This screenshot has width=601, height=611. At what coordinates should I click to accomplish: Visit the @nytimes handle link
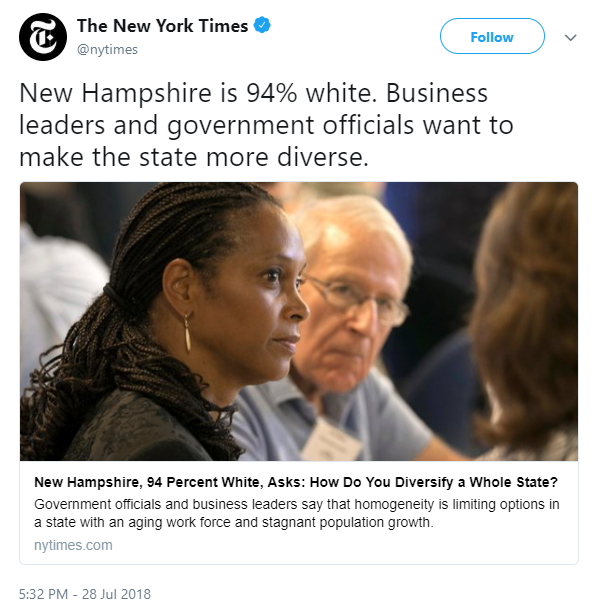(x=107, y=49)
